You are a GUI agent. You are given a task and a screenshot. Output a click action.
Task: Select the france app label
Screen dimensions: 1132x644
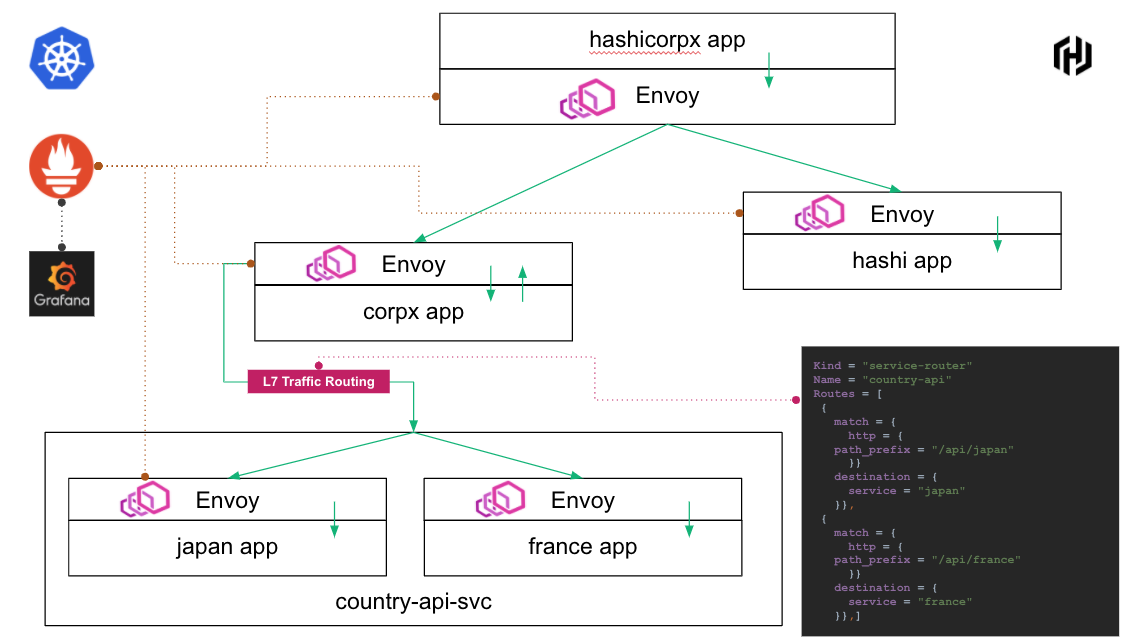(x=582, y=546)
